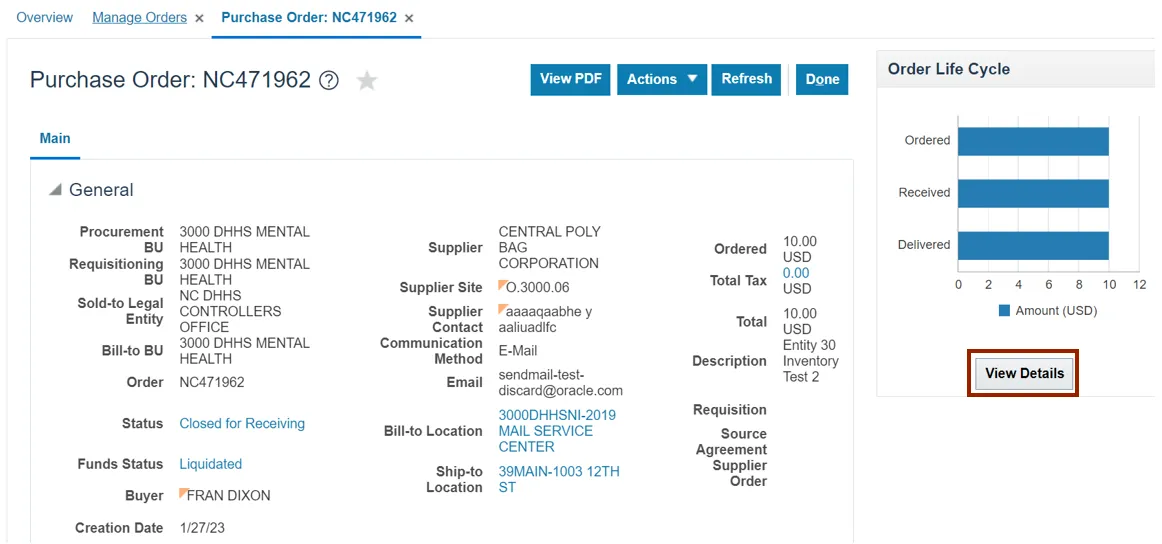The width and height of the screenshot is (1162, 544).
Task: Click the Ordered bar in the chart
Action: [x=1032, y=141]
